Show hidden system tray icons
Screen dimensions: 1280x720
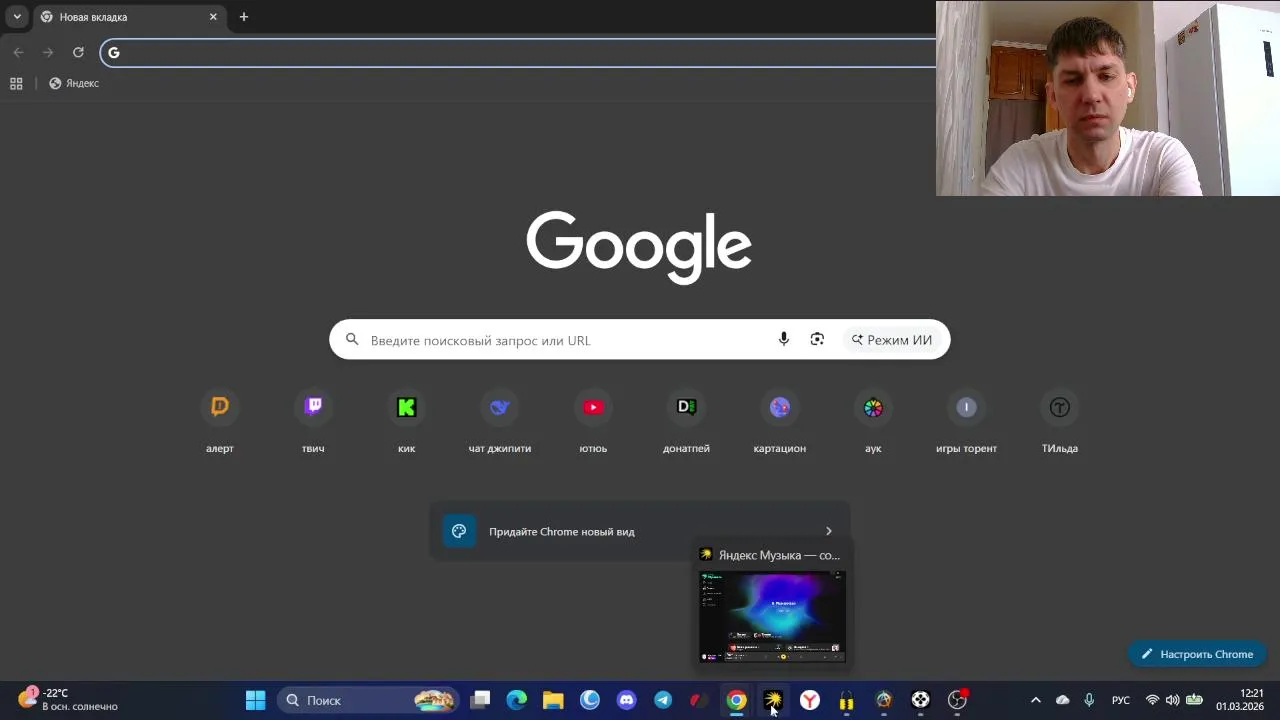(x=1035, y=700)
